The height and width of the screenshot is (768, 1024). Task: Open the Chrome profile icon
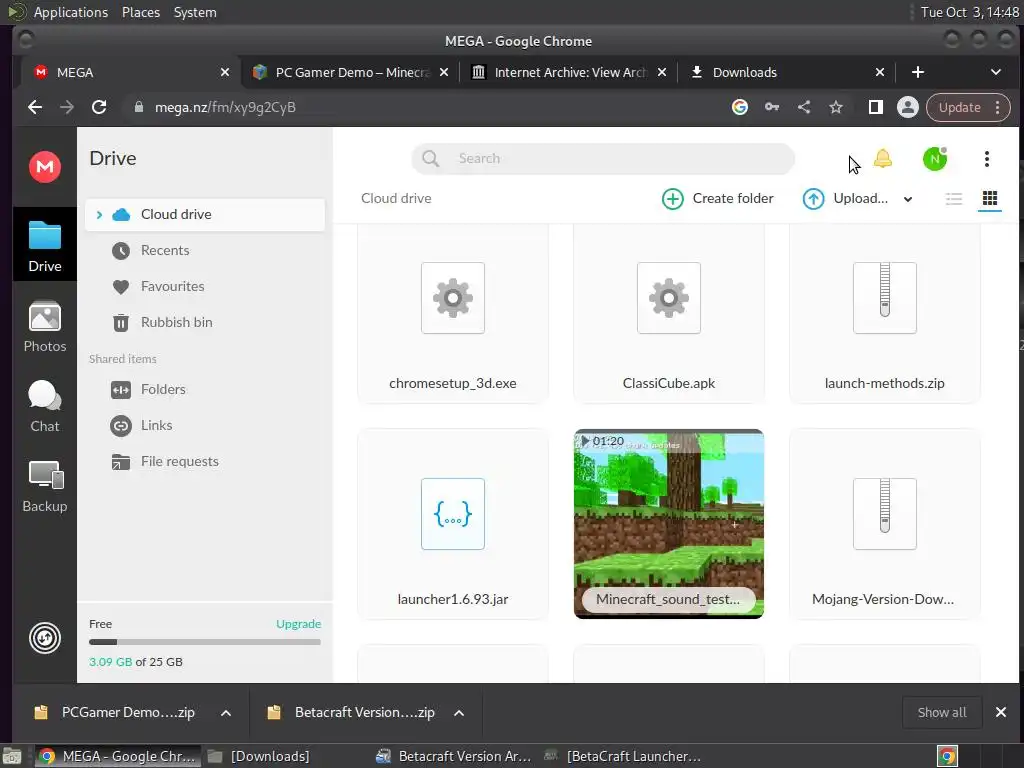(908, 107)
